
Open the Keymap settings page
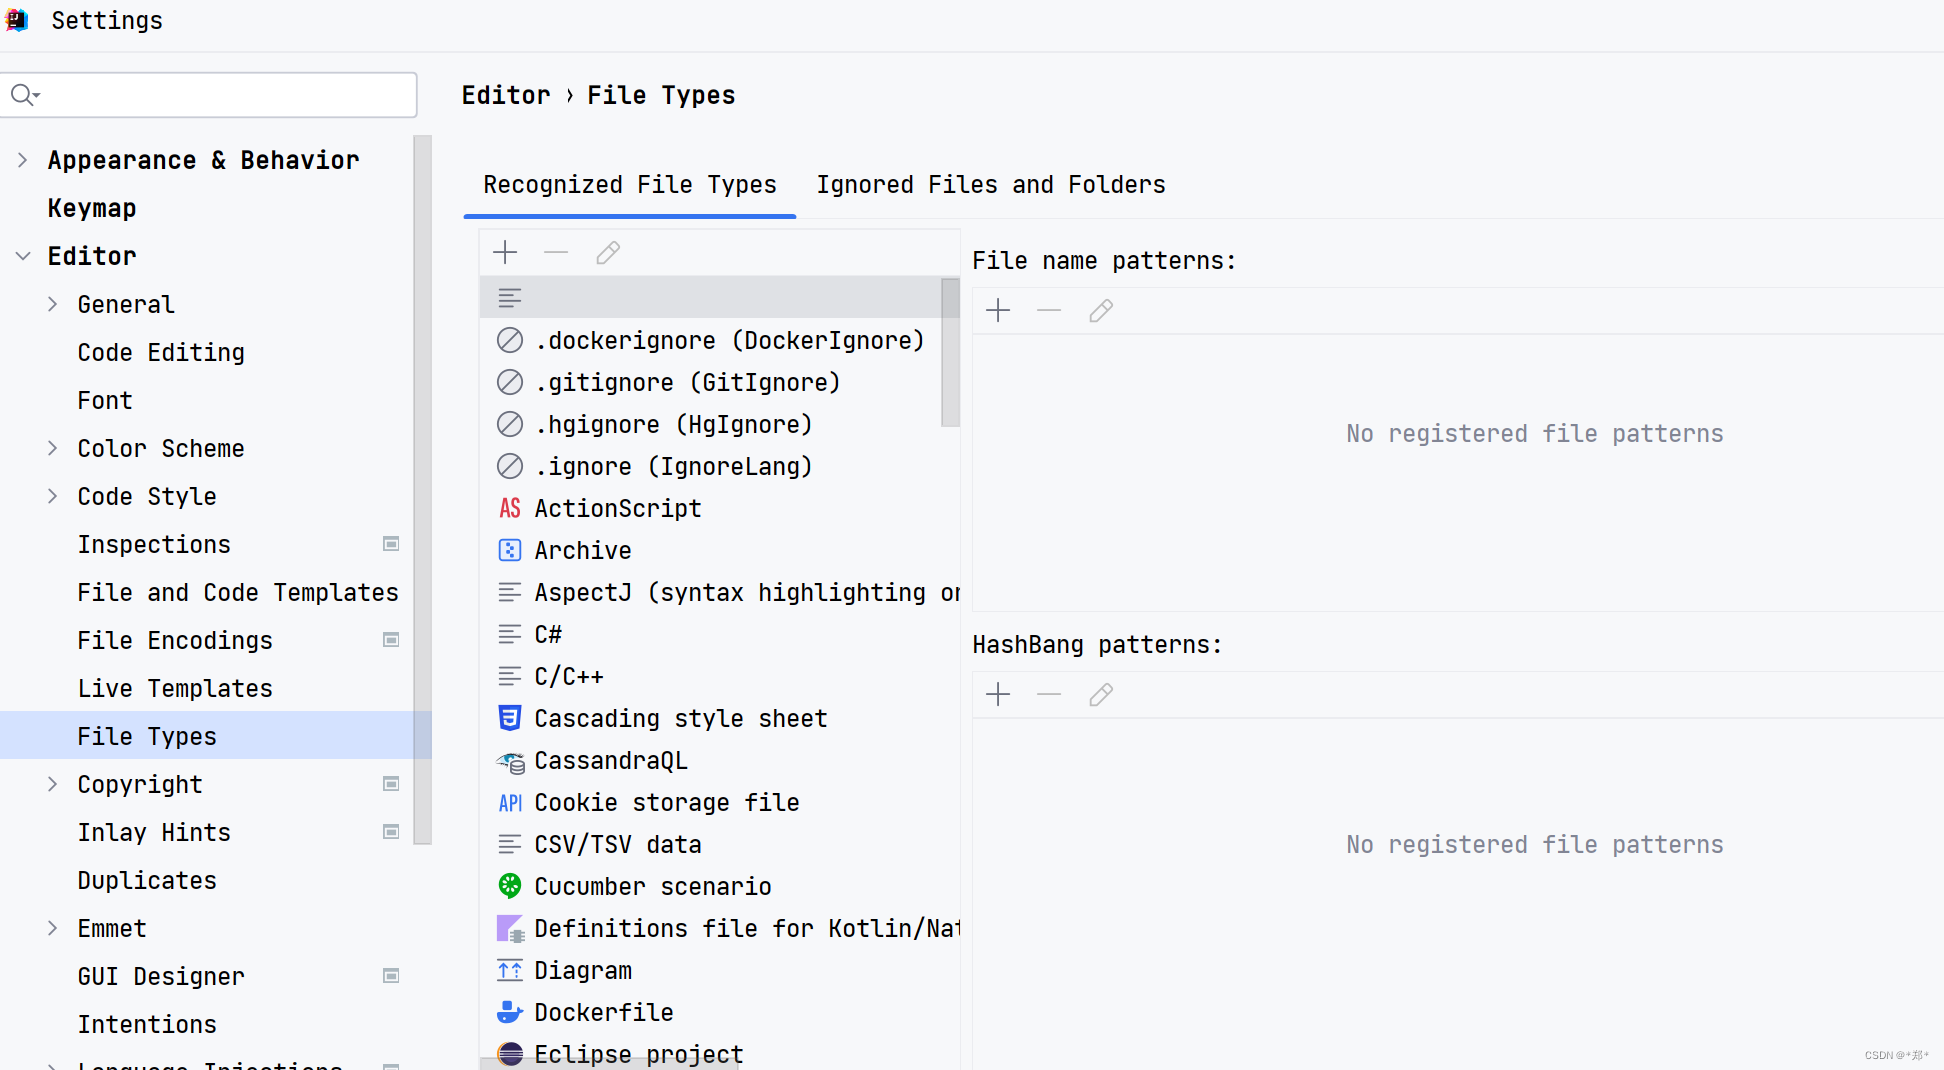point(92,209)
